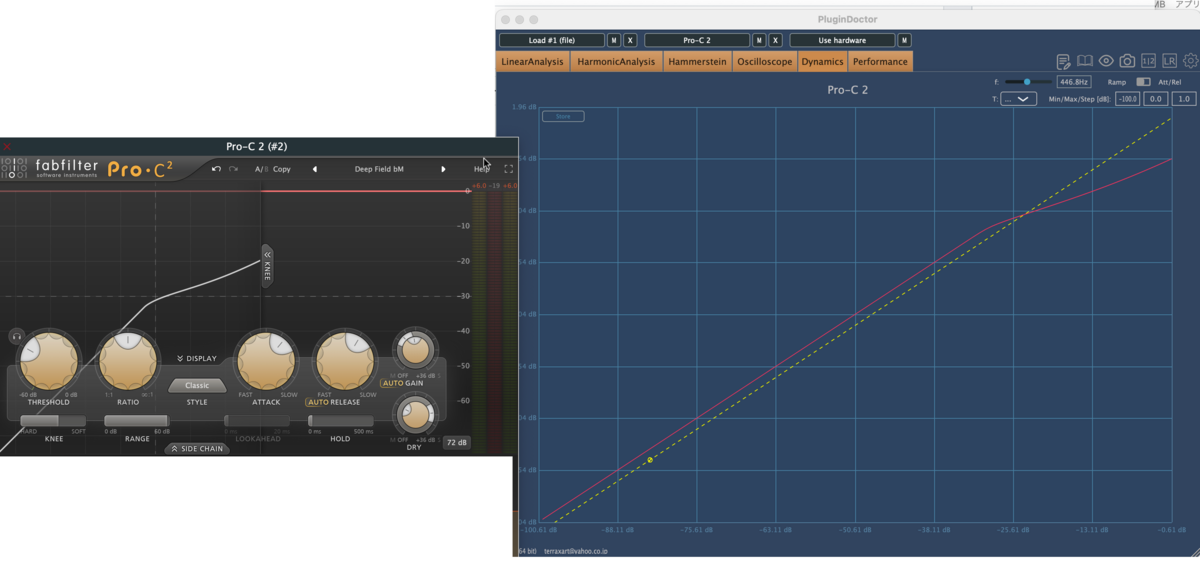
Task: Take a snapshot with the camera icon
Action: click(1127, 62)
